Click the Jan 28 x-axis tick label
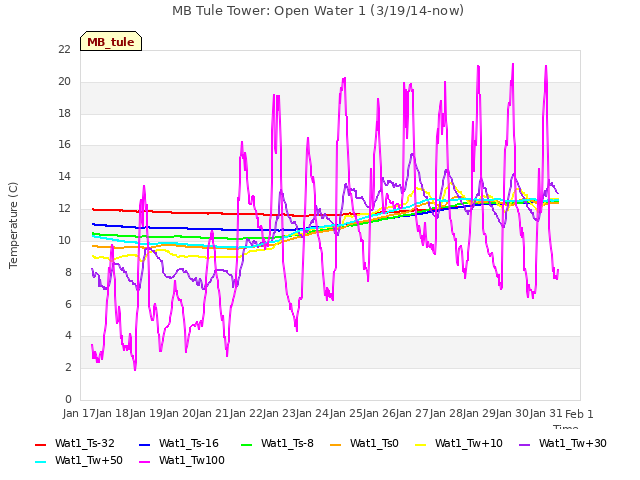The width and height of the screenshot is (640, 480). pos(447,413)
